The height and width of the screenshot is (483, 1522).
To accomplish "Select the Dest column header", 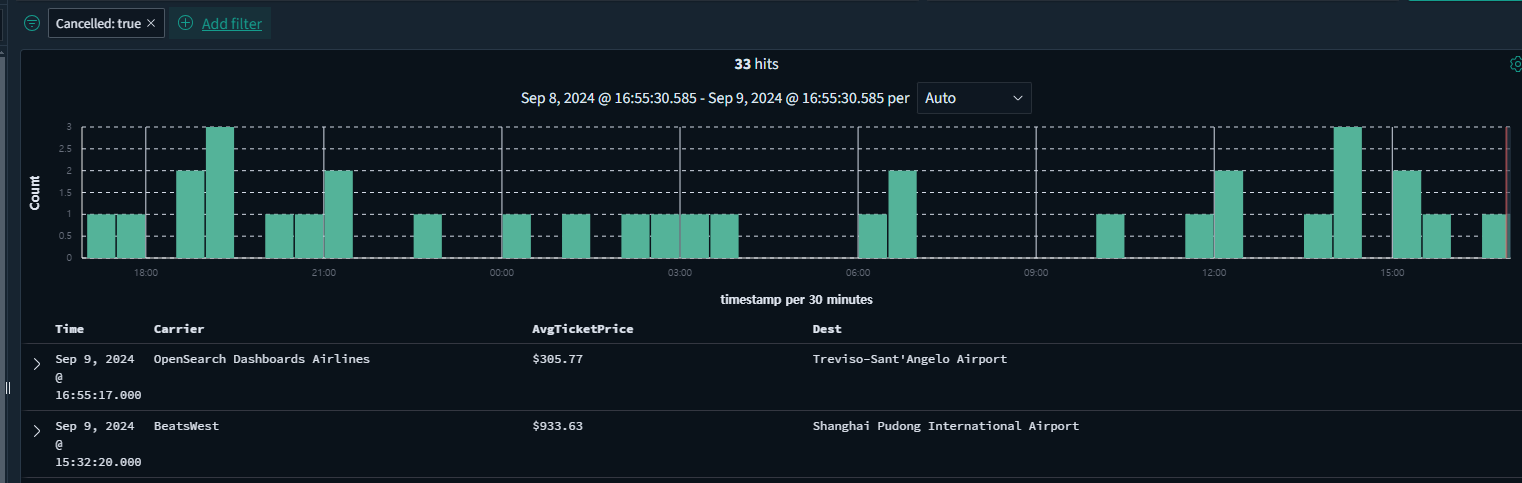I will [x=827, y=328].
